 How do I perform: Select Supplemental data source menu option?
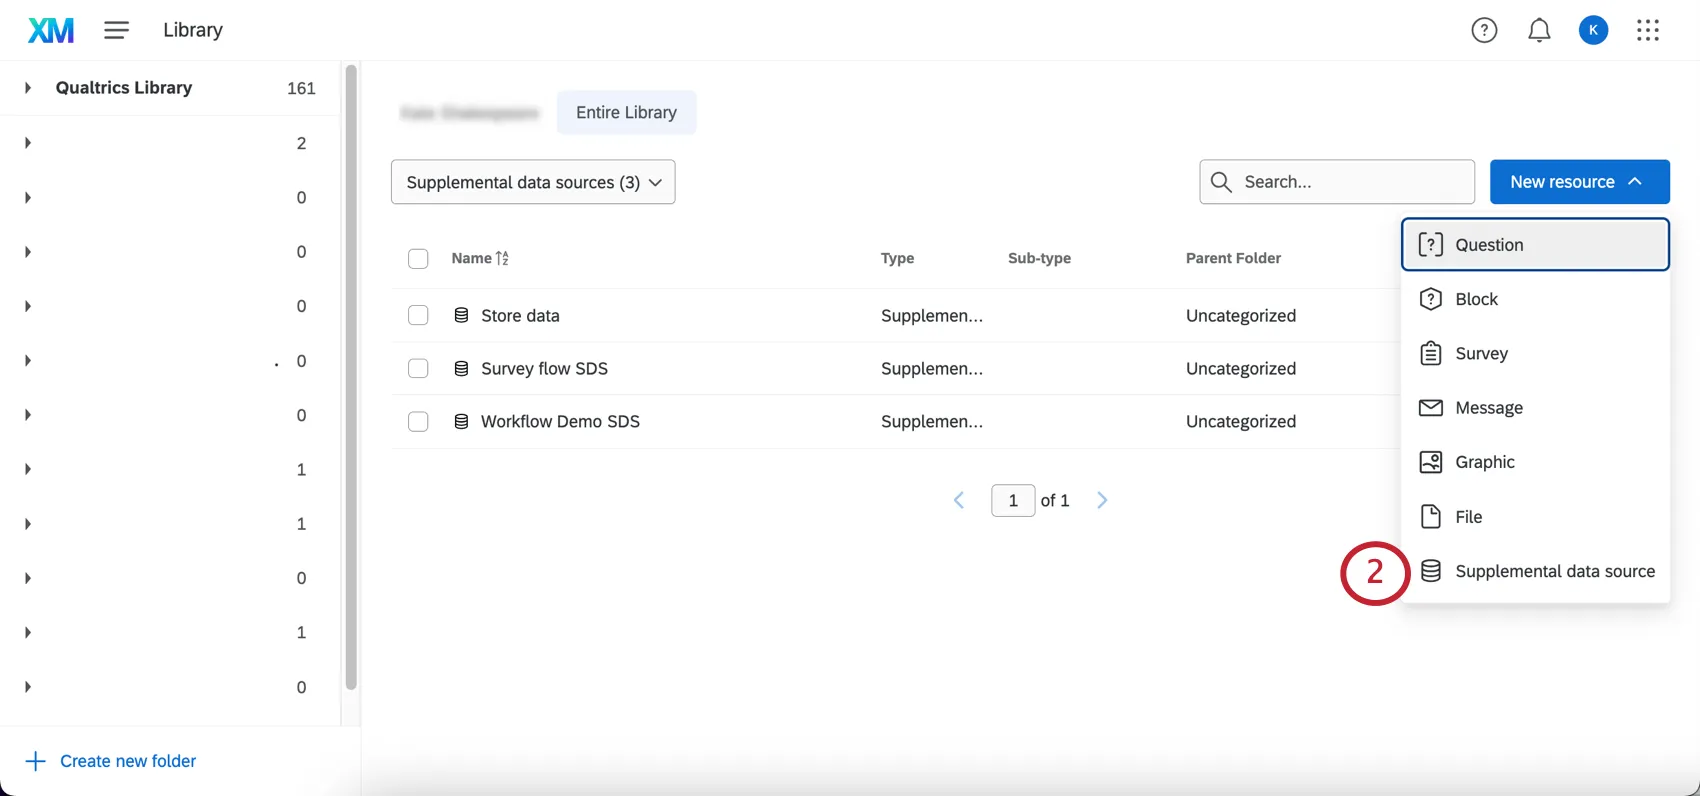point(1554,571)
